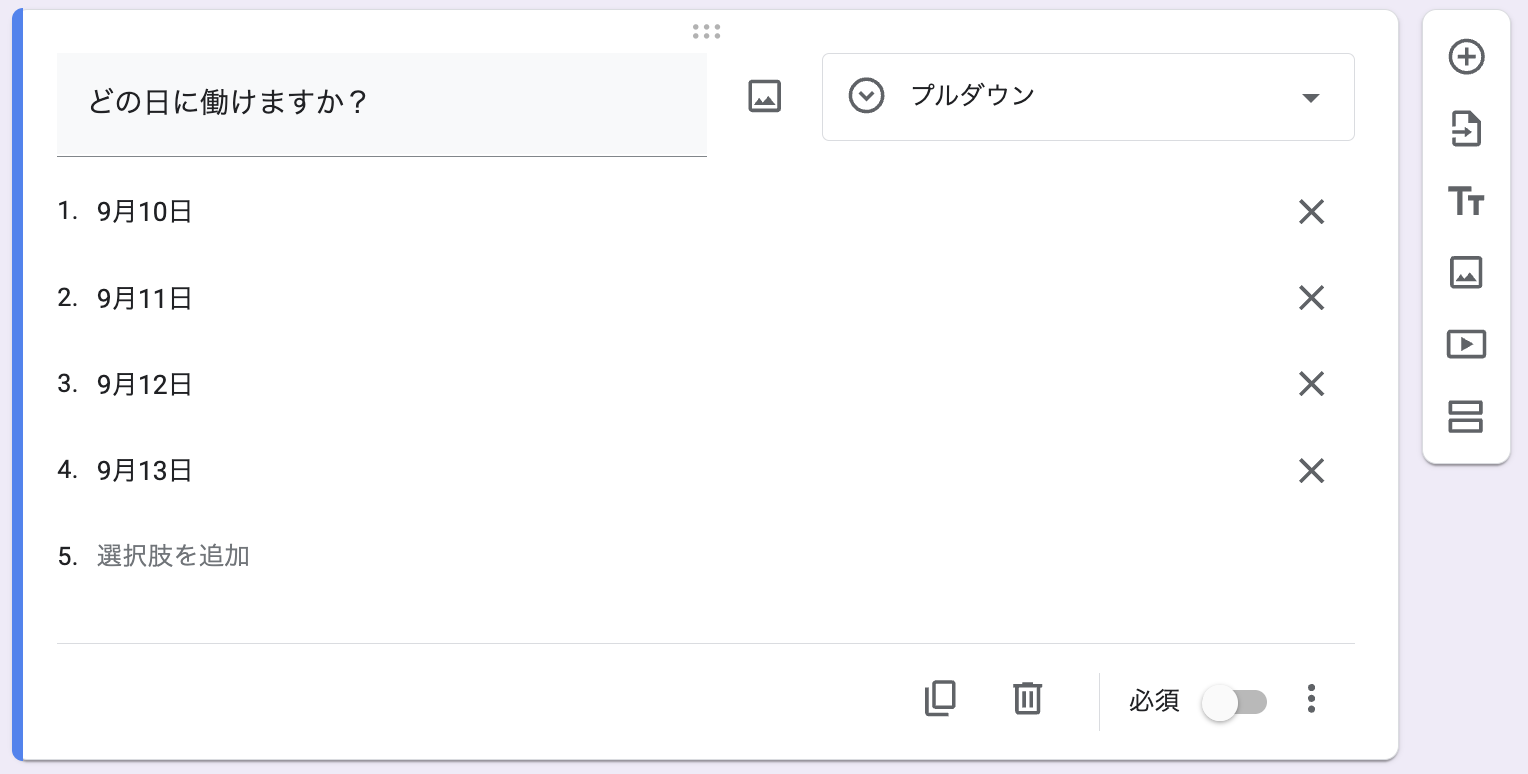Viewport: 1528px width, 774px height.
Task: Add title and description with Tt icon
Action: point(1466,201)
